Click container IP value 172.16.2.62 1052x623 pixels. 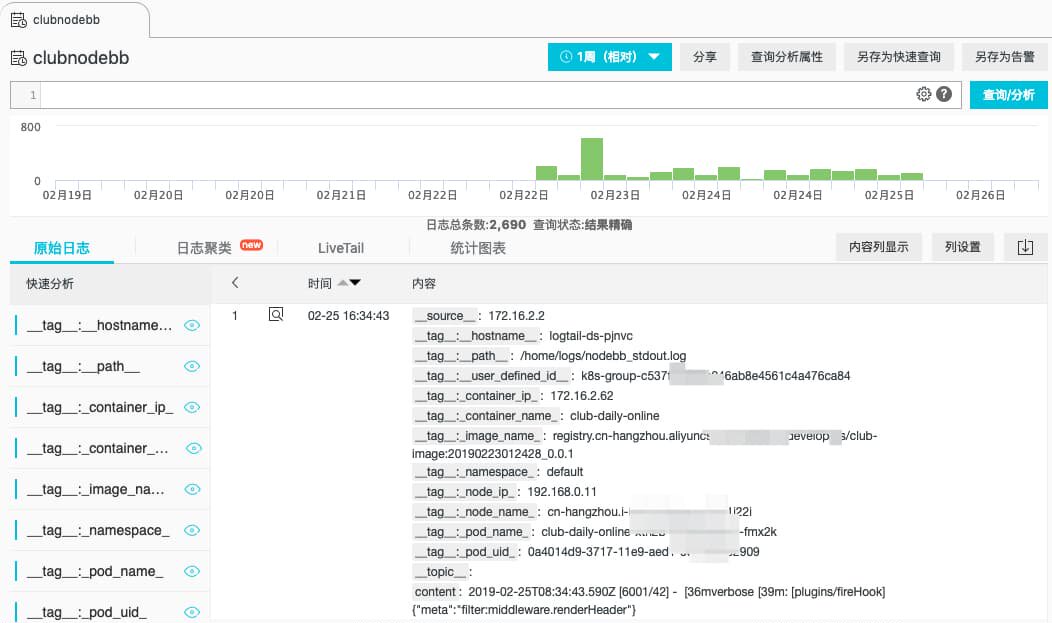(582, 396)
